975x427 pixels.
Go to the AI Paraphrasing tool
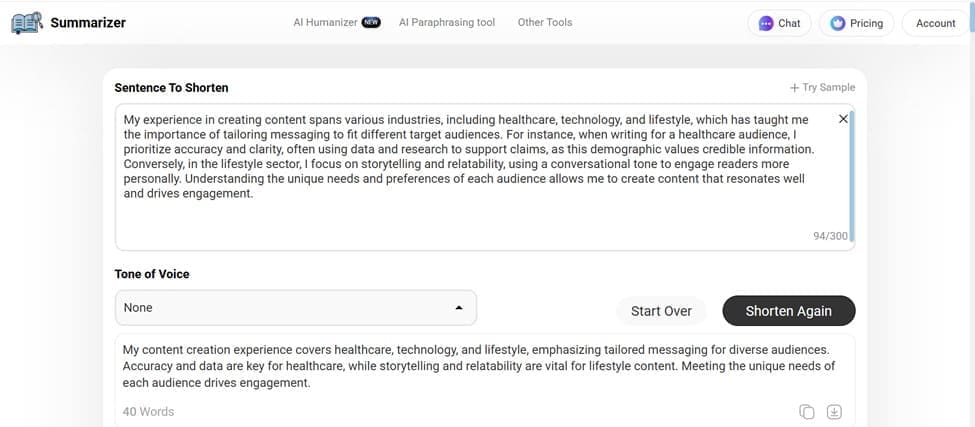tap(446, 22)
